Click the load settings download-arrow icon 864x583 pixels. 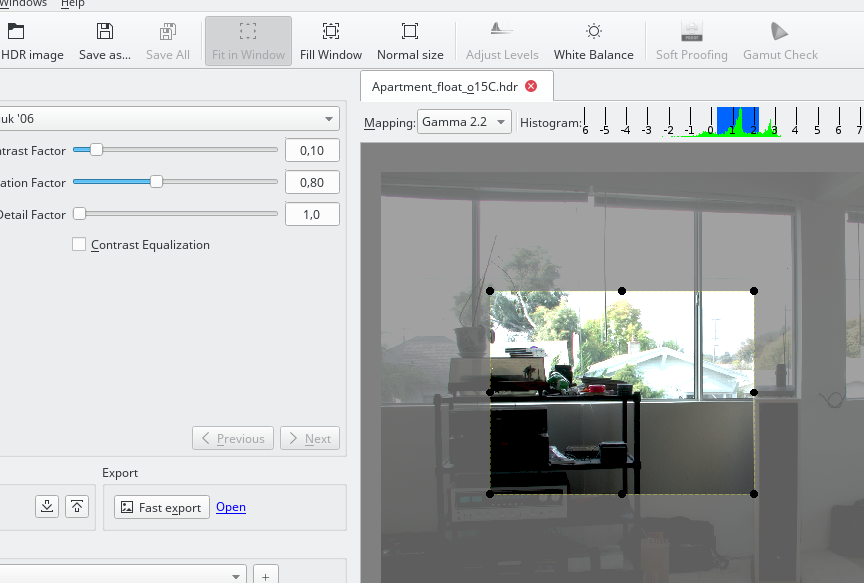coord(47,506)
